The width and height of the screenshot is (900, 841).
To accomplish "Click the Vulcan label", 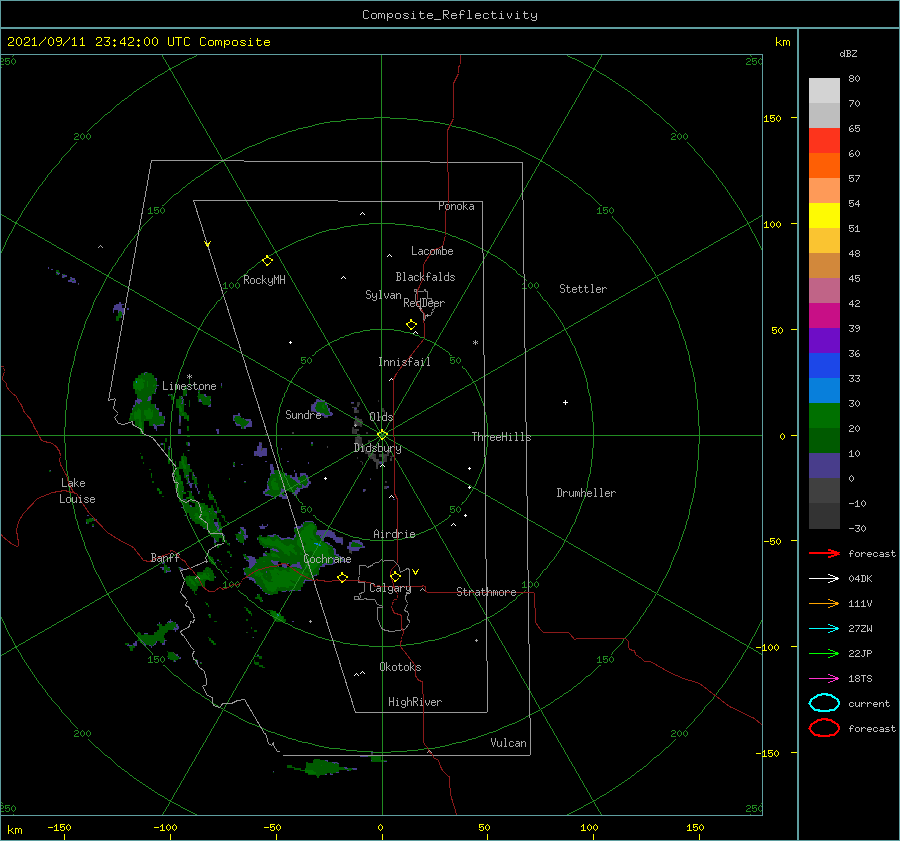I will point(508,743).
